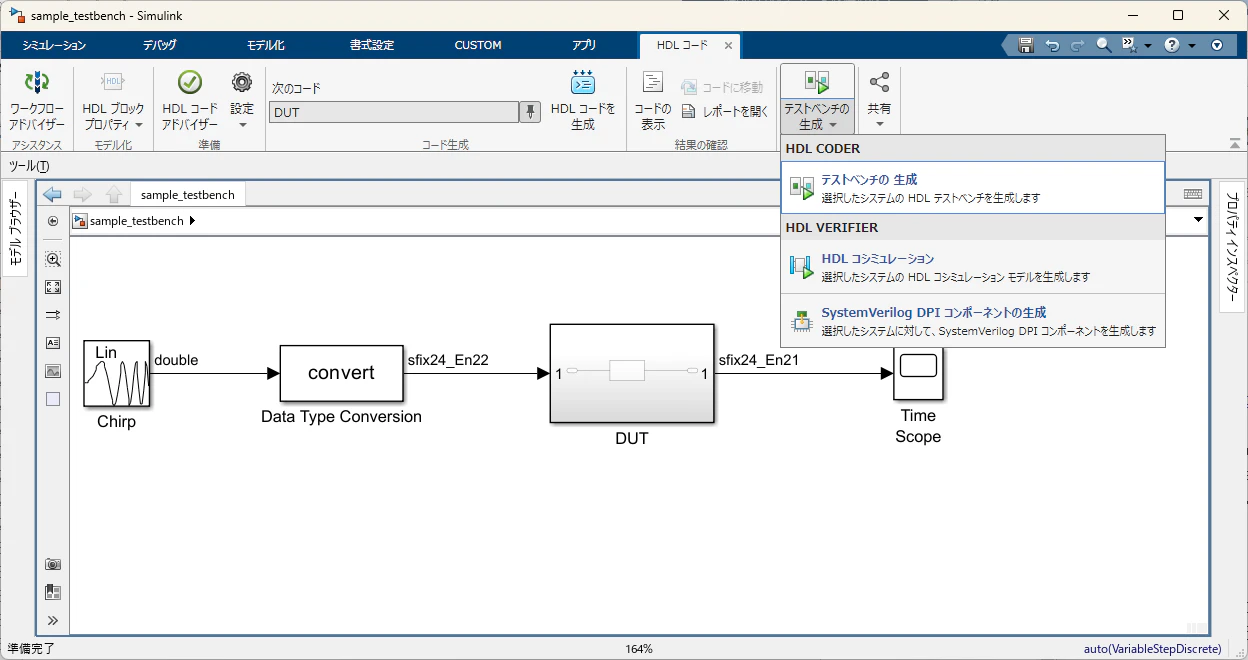Click the auto(VariableStepDiscrete) solver link
The width and height of the screenshot is (1248, 660).
pos(1152,649)
